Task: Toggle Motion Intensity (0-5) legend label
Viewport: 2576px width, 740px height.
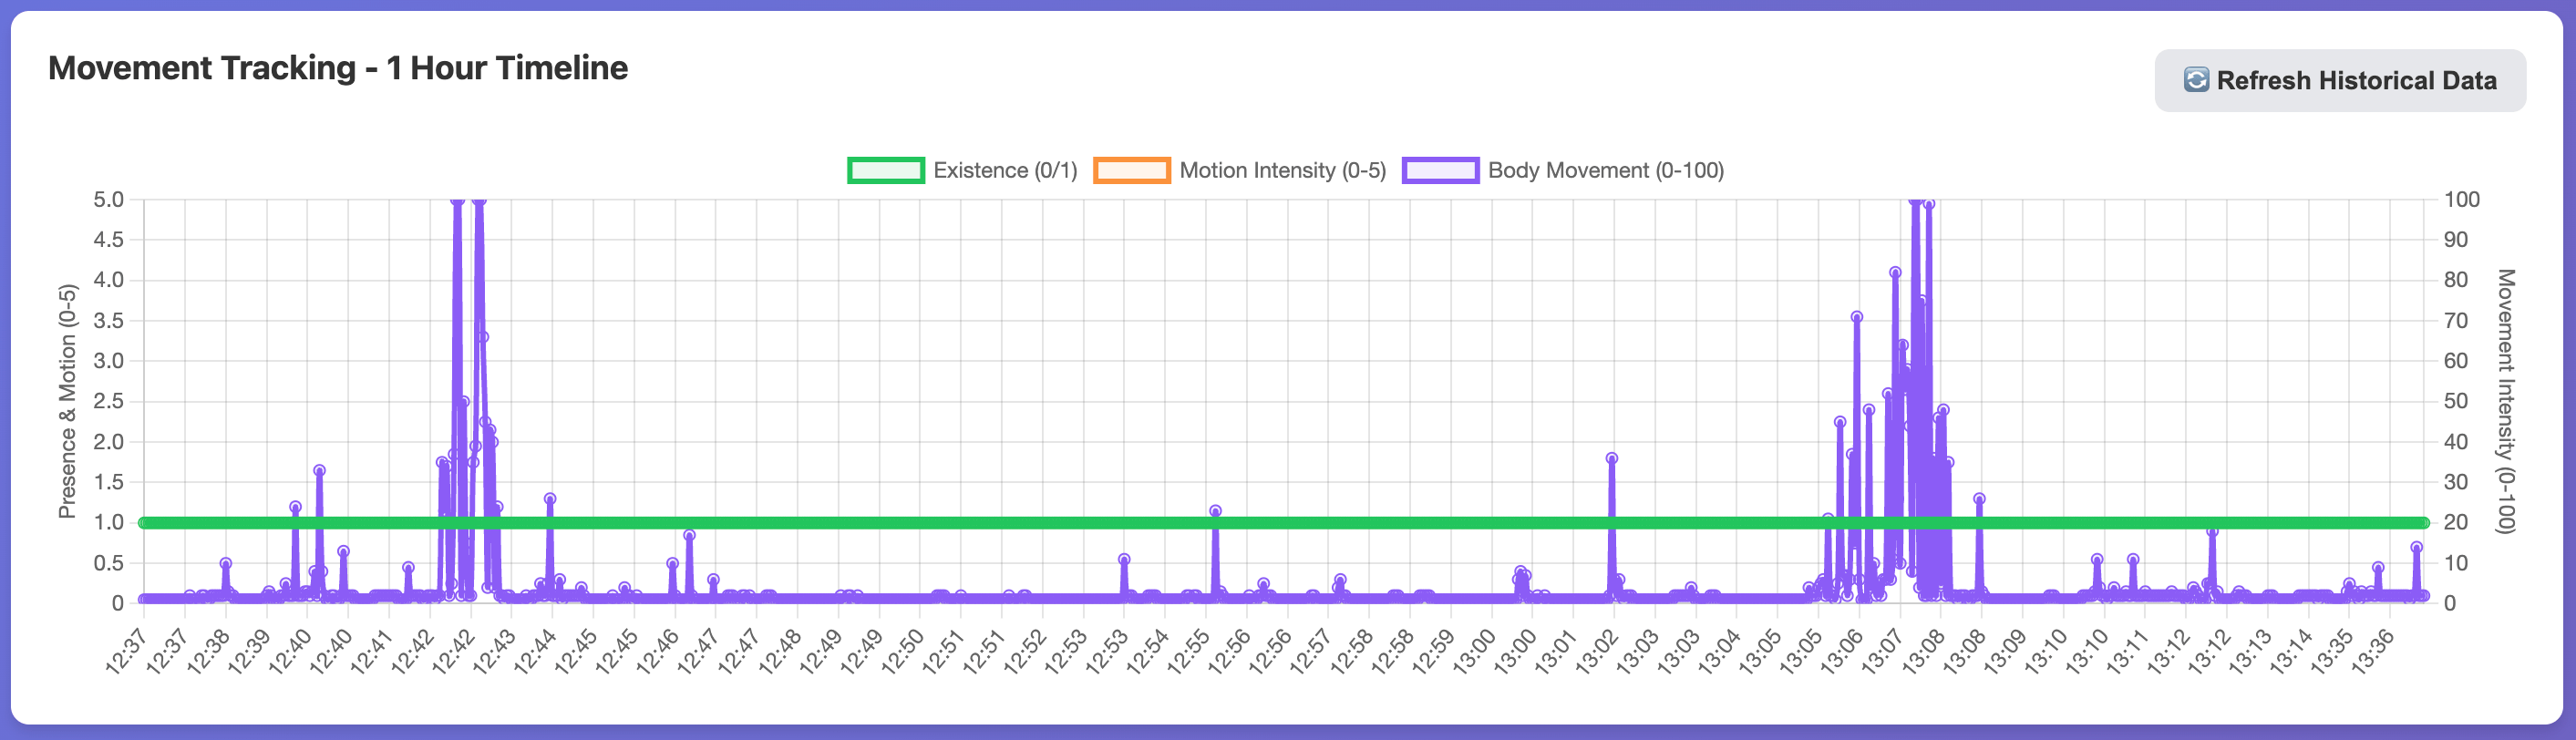Action: (1282, 170)
